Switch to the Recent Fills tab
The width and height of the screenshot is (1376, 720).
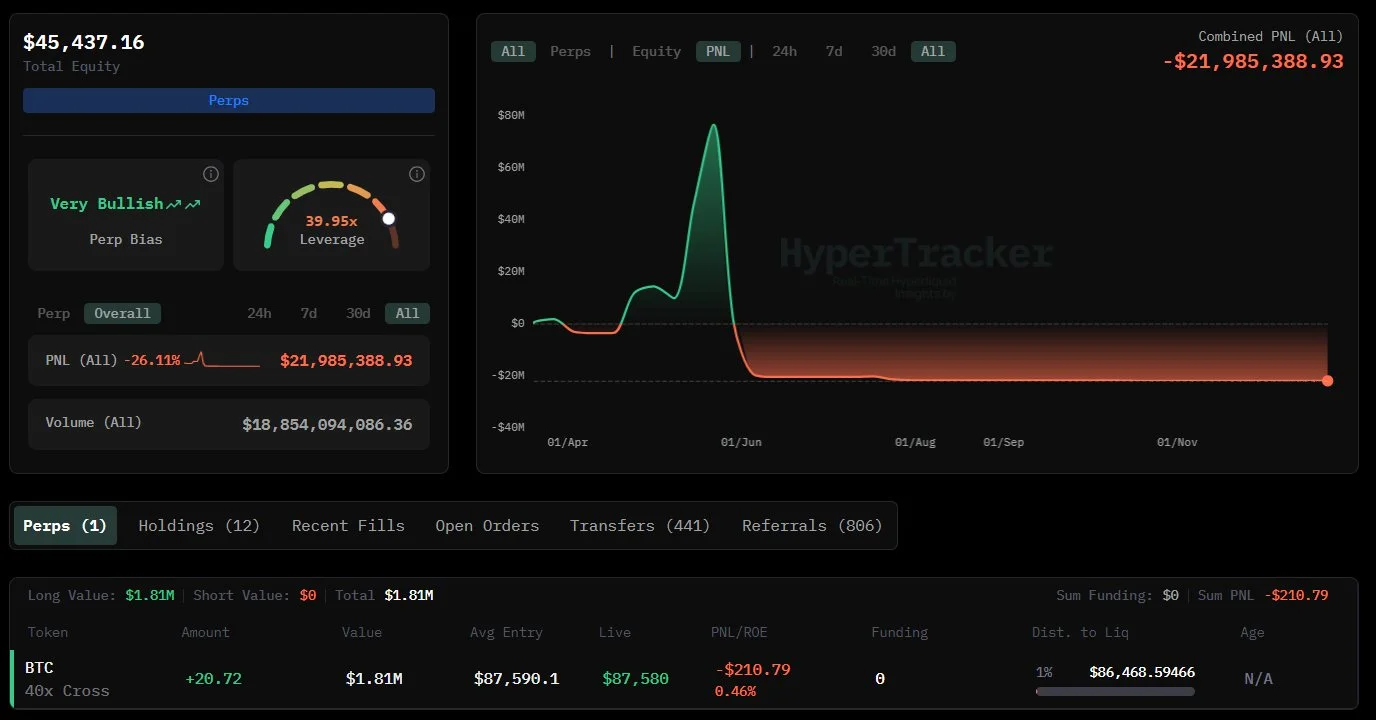click(x=348, y=526)
